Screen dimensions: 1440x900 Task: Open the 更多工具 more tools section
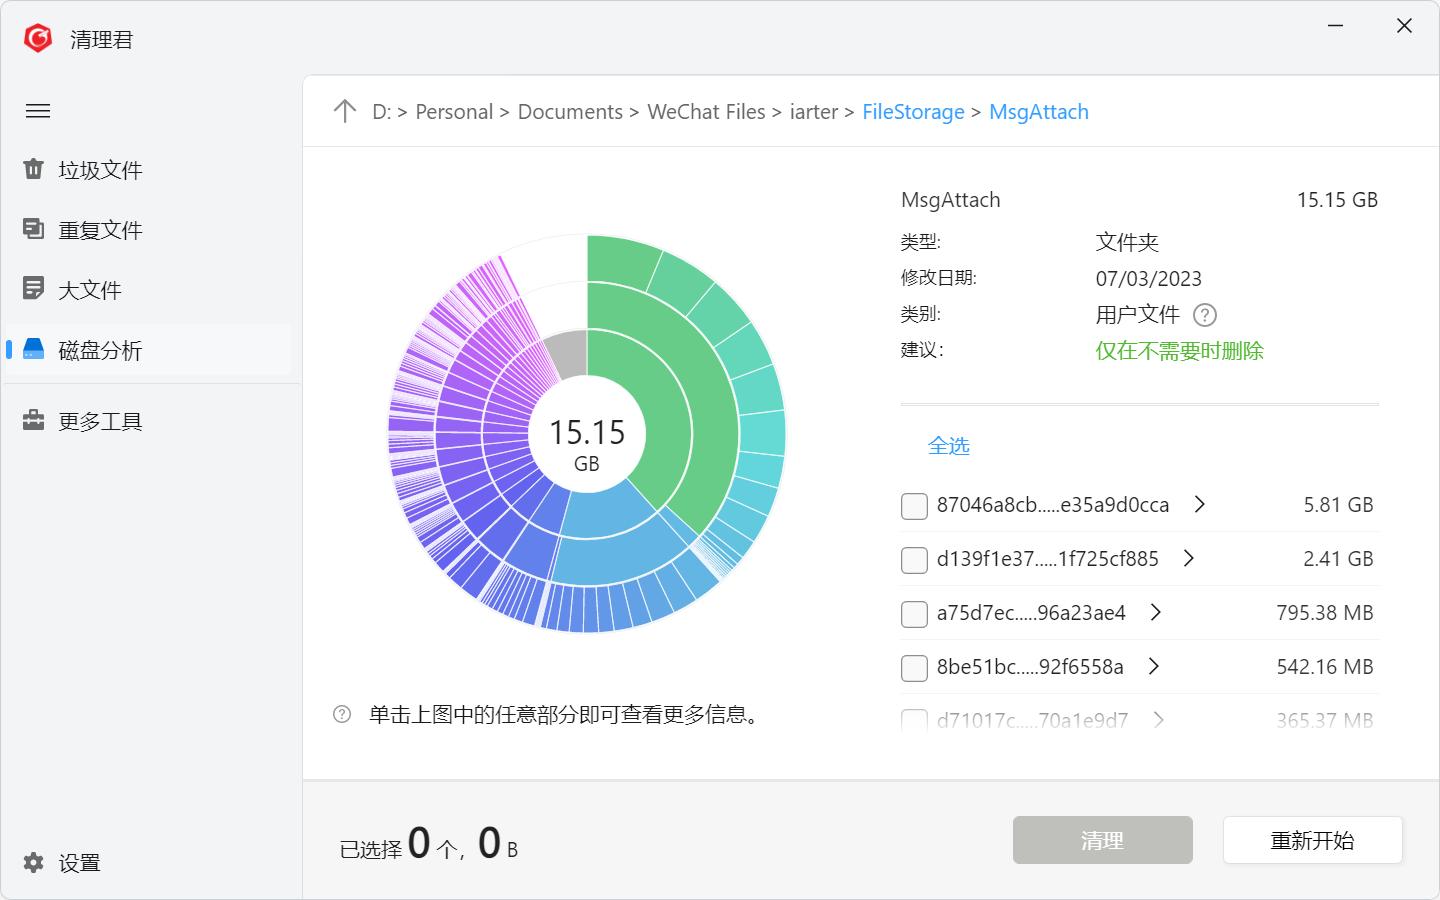point(100,421)
